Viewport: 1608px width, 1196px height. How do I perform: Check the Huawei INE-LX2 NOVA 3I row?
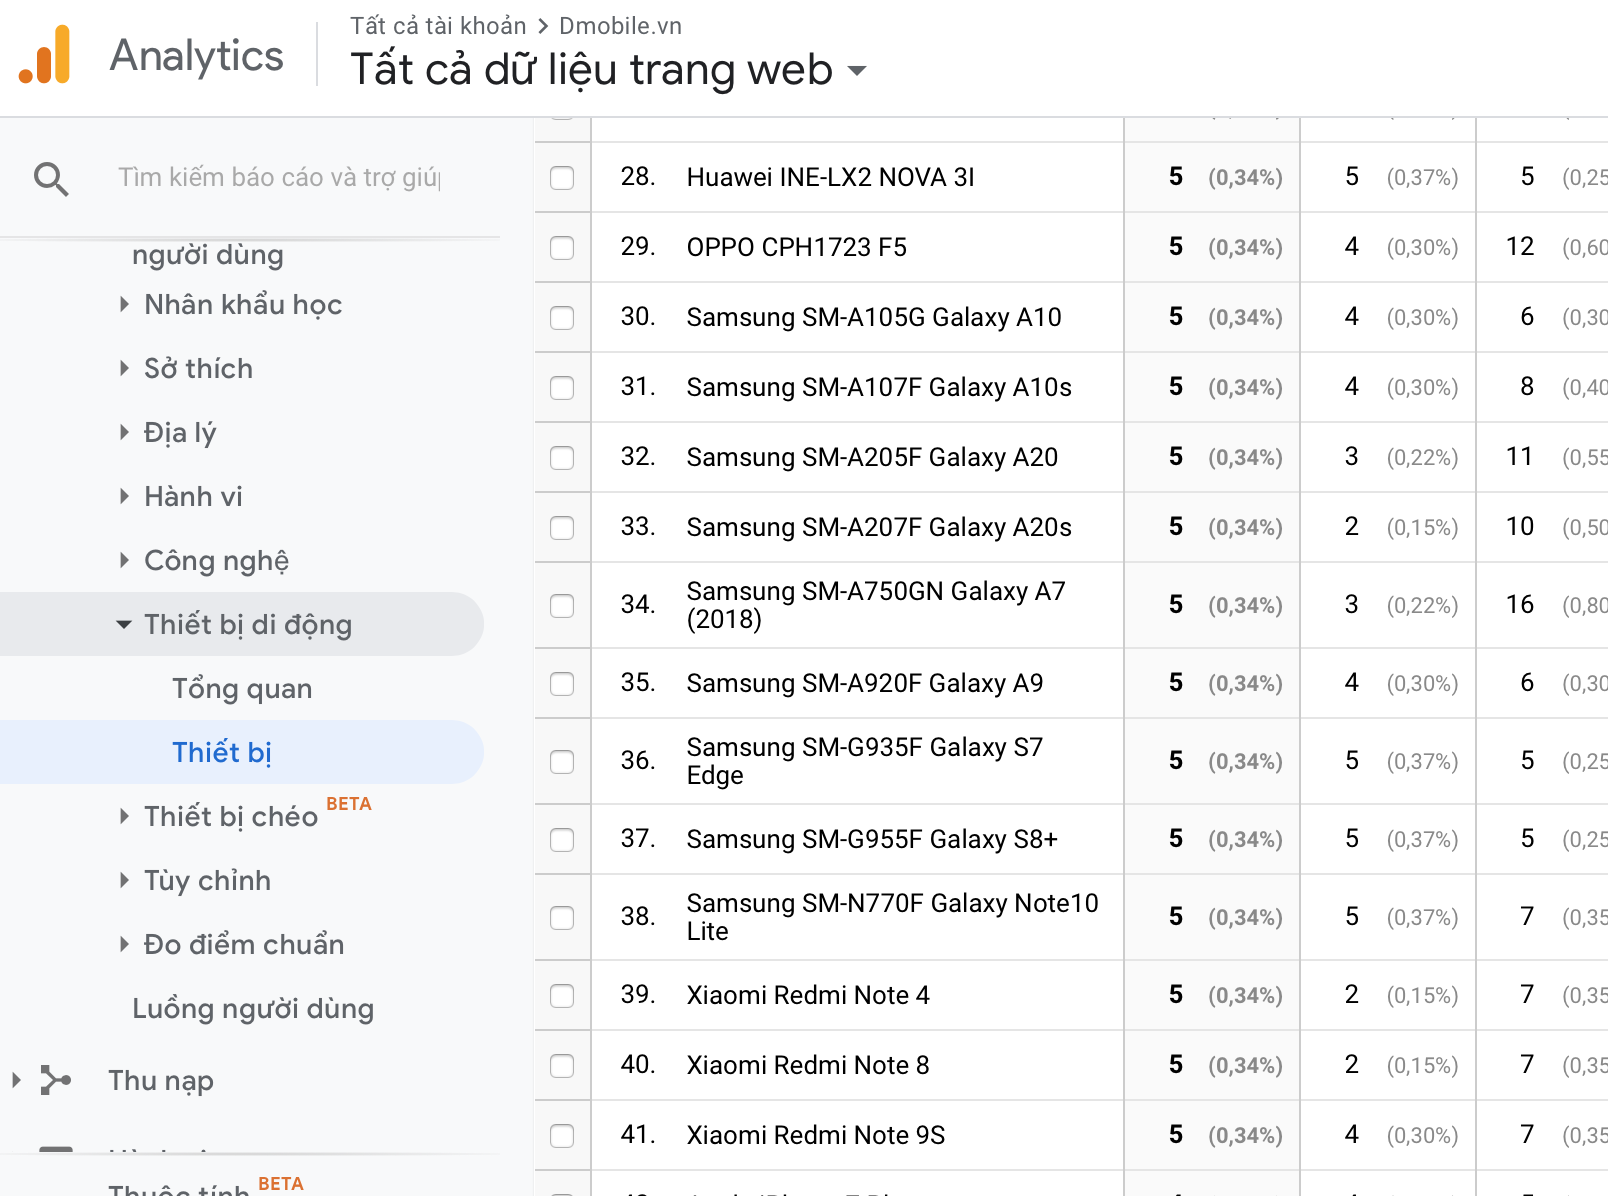[x=562, y=178]
